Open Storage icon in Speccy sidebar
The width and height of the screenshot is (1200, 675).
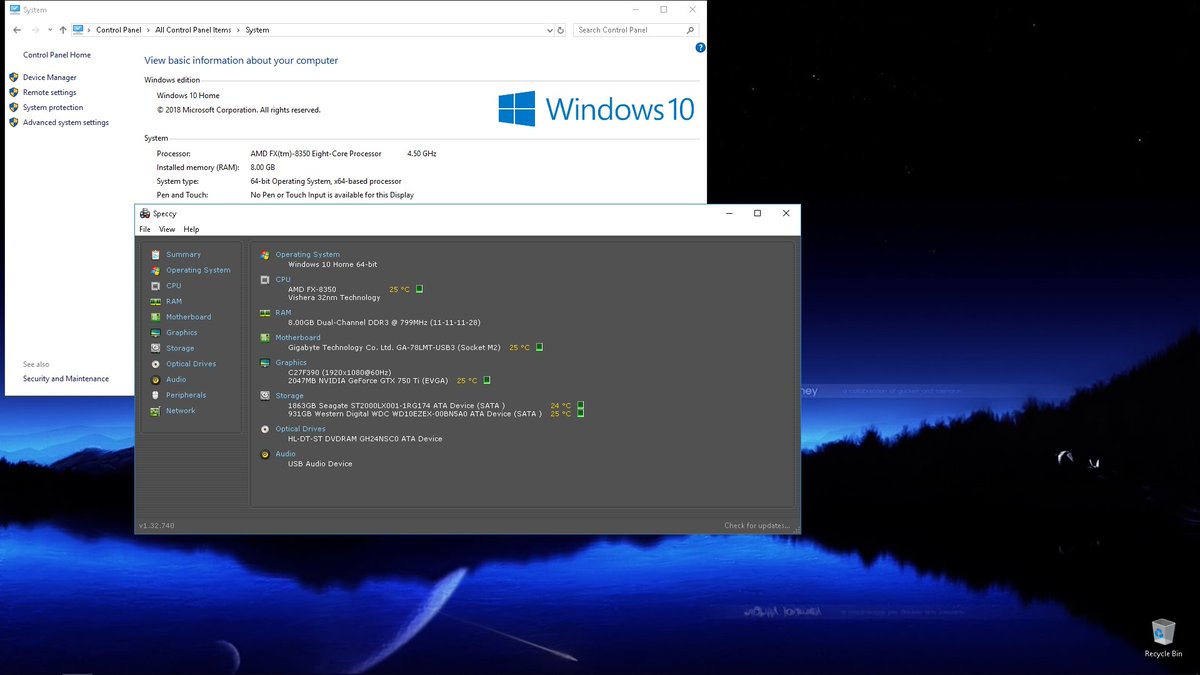pyautogui.click(x=155, y=348)
